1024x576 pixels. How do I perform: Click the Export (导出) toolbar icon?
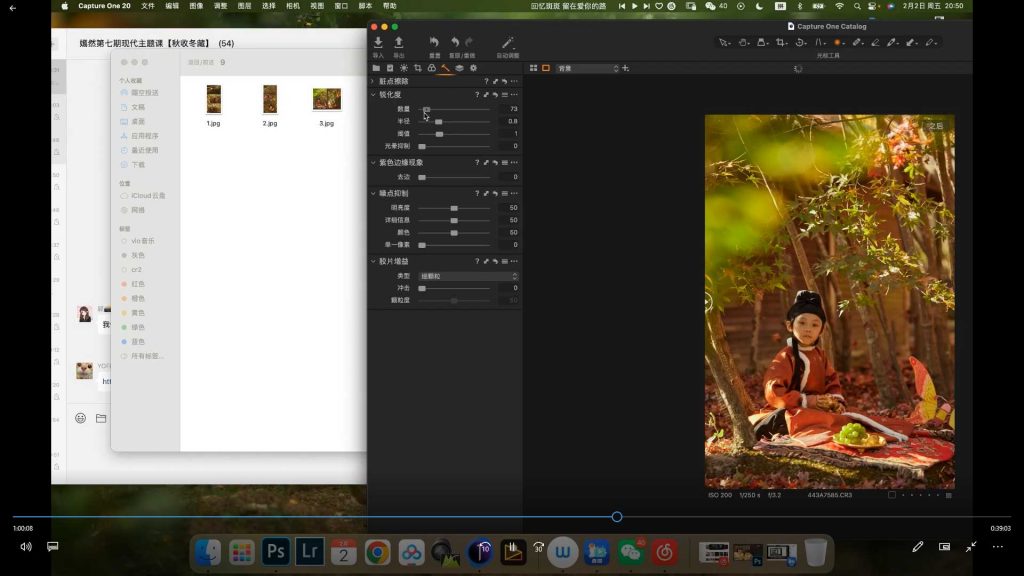399,43
